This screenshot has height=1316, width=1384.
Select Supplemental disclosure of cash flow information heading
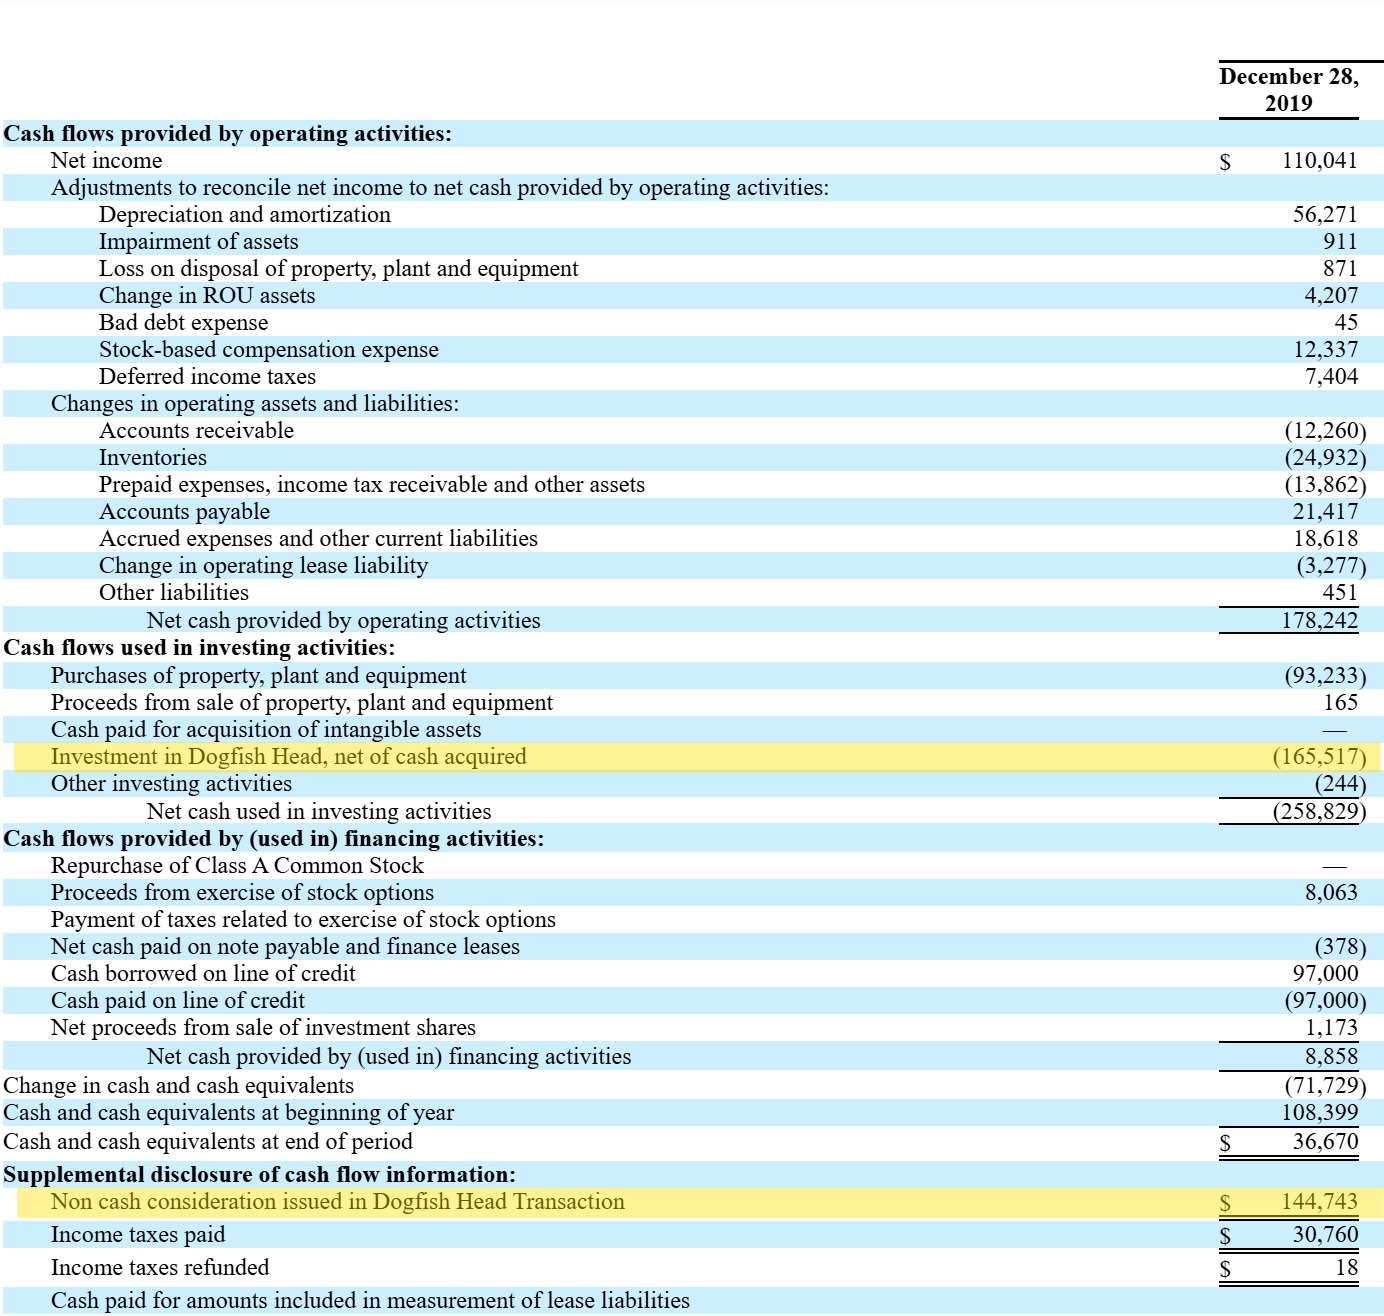pyautogui.click(x=260, y=1175)
